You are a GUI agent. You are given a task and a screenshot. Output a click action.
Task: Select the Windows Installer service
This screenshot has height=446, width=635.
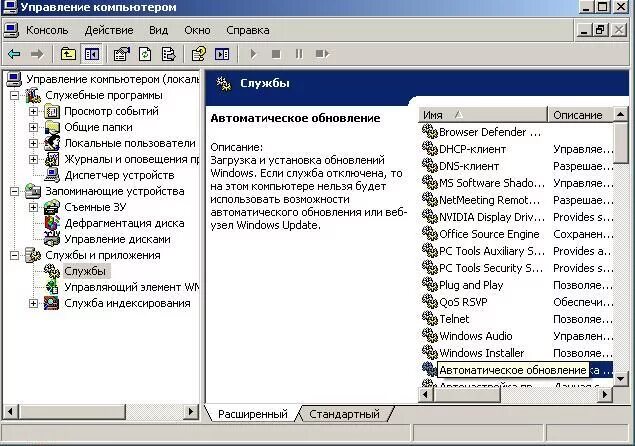[482, 353]
